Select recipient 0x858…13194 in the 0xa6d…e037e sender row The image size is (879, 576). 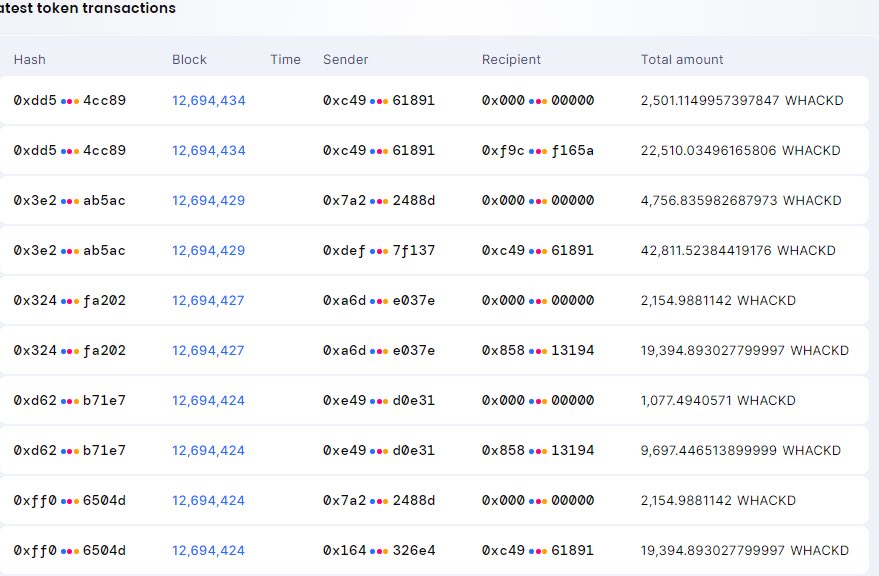538,351
